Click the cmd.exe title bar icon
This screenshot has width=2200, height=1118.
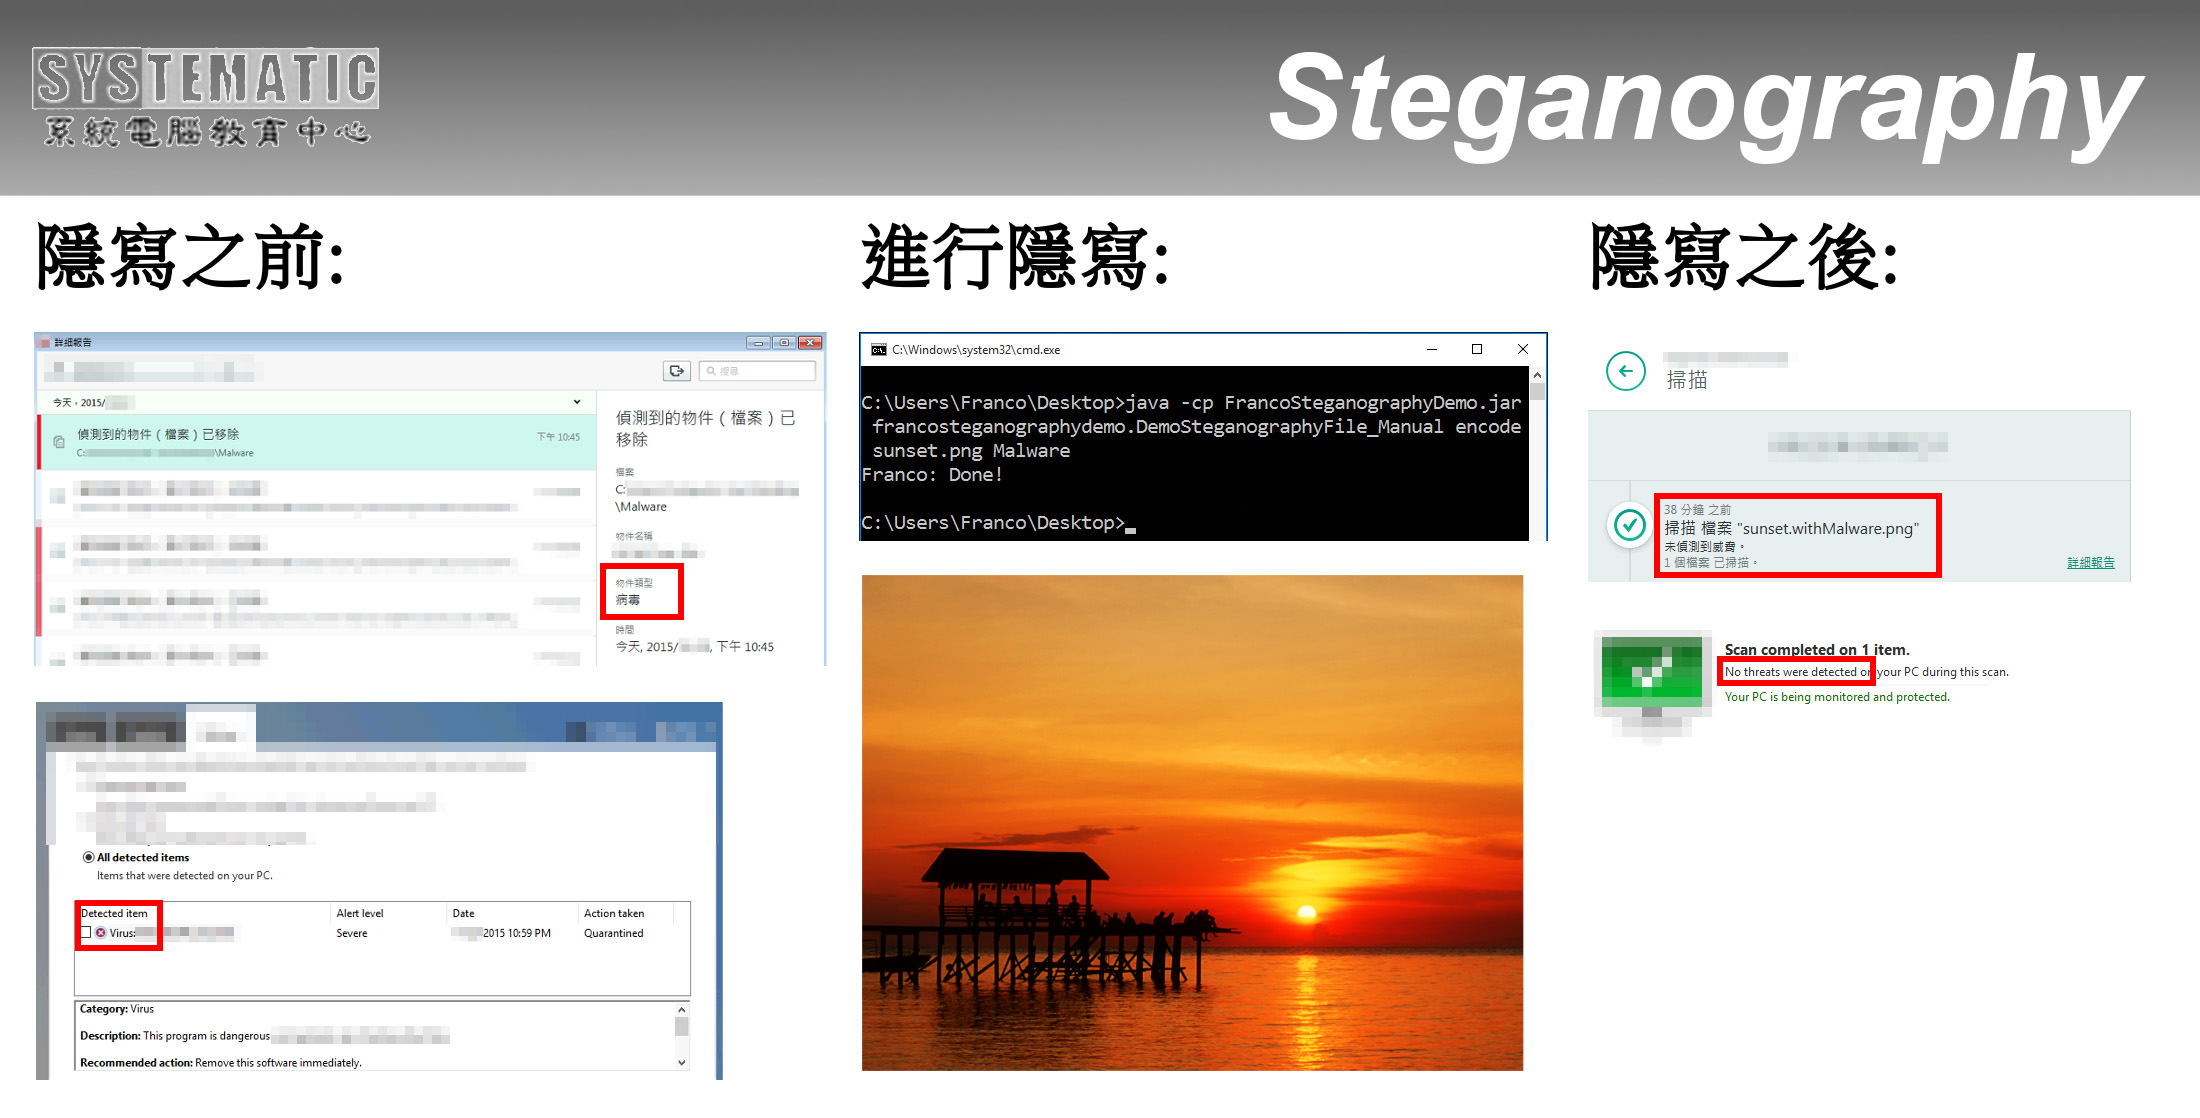(x=879, y=350)
